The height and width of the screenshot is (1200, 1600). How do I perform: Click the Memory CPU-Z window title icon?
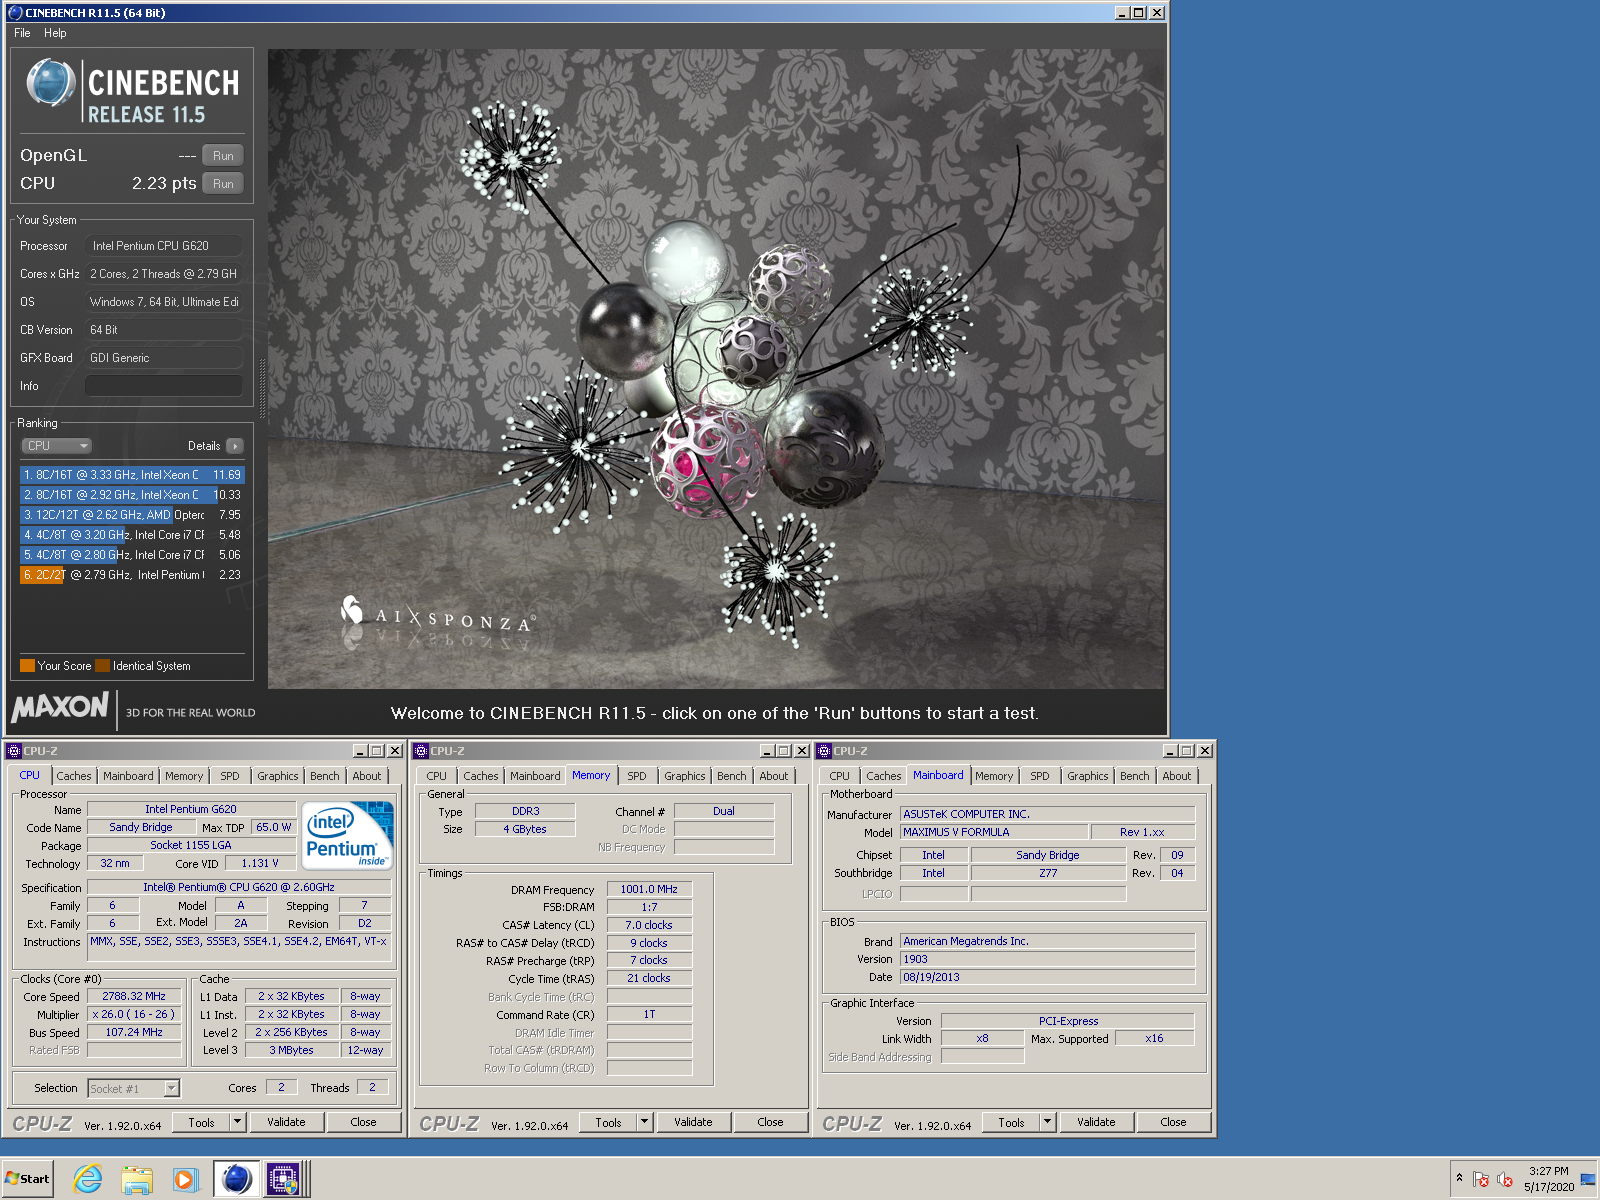click(421, 751)
